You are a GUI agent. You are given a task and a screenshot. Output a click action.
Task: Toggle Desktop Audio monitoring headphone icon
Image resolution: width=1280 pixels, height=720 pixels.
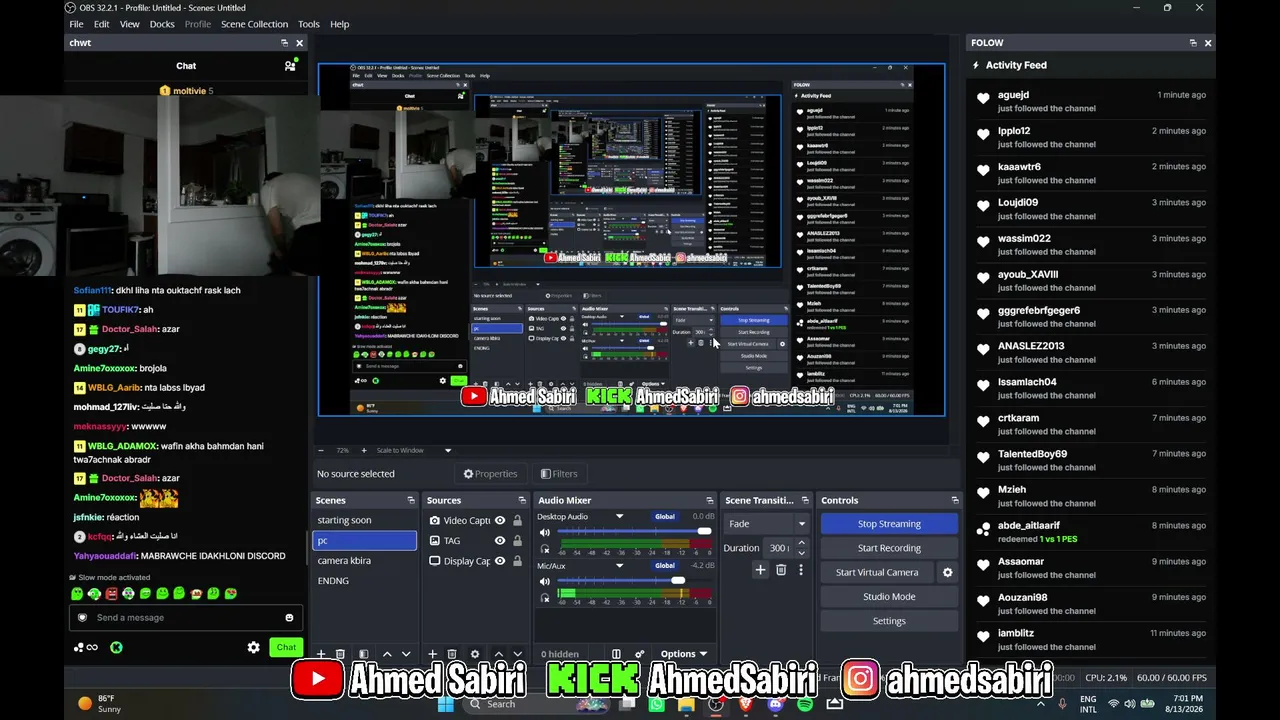tap(545, 548)
